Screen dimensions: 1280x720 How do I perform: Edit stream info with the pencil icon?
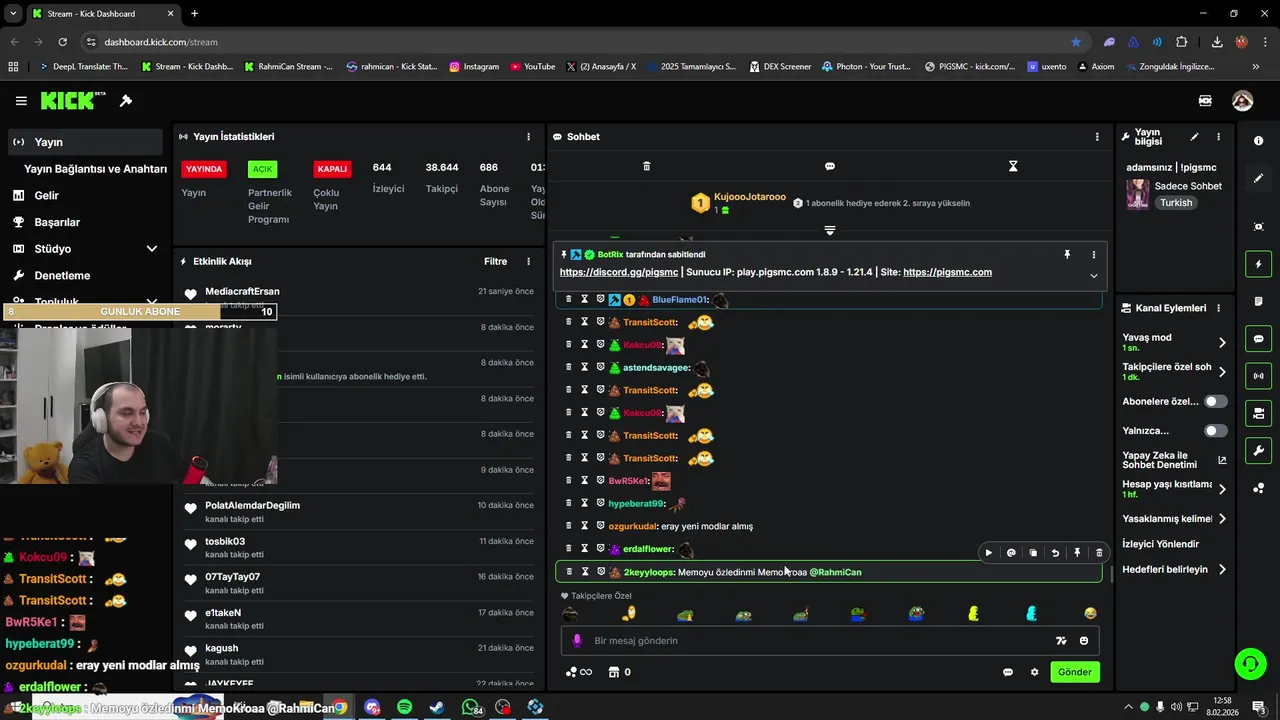coord(1194,137)
